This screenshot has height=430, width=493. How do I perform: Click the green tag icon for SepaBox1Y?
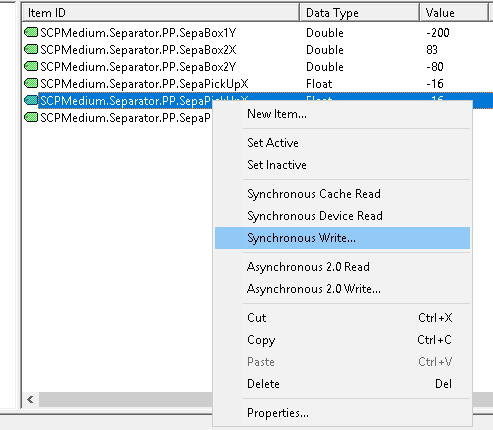coord(31,32)
